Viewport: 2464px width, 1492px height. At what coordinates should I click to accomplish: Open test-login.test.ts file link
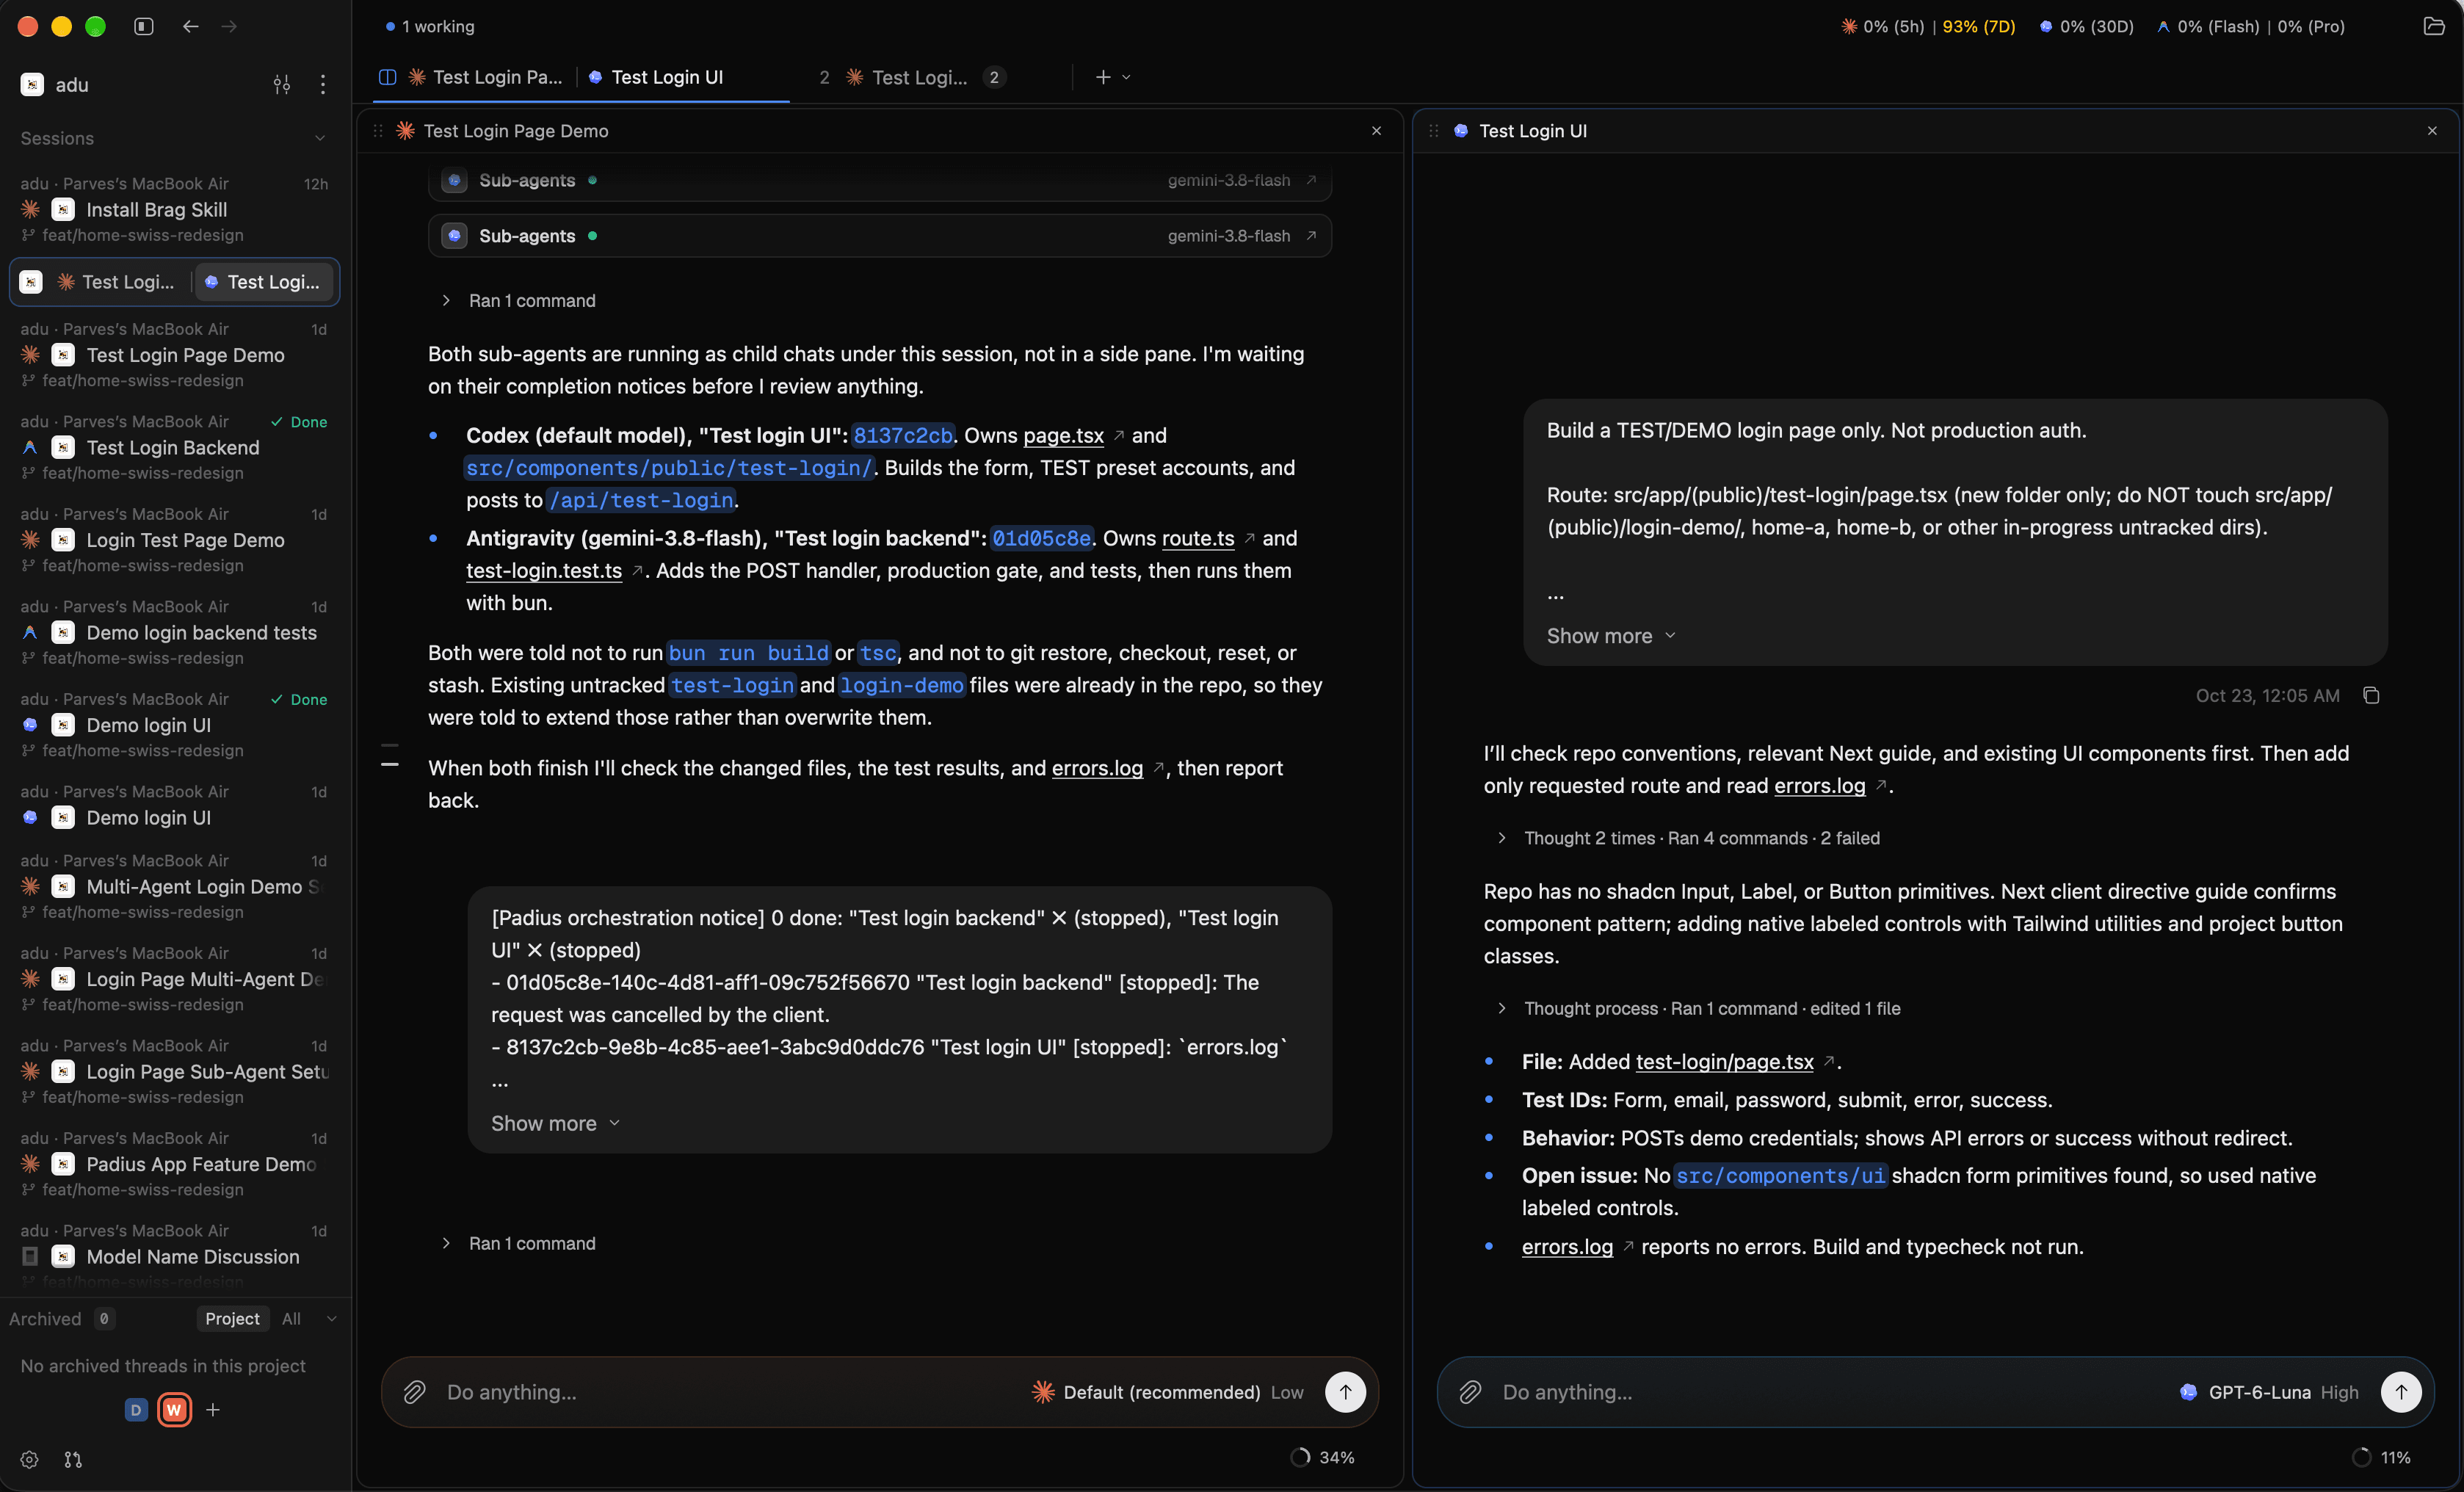(x=544, y=571)
